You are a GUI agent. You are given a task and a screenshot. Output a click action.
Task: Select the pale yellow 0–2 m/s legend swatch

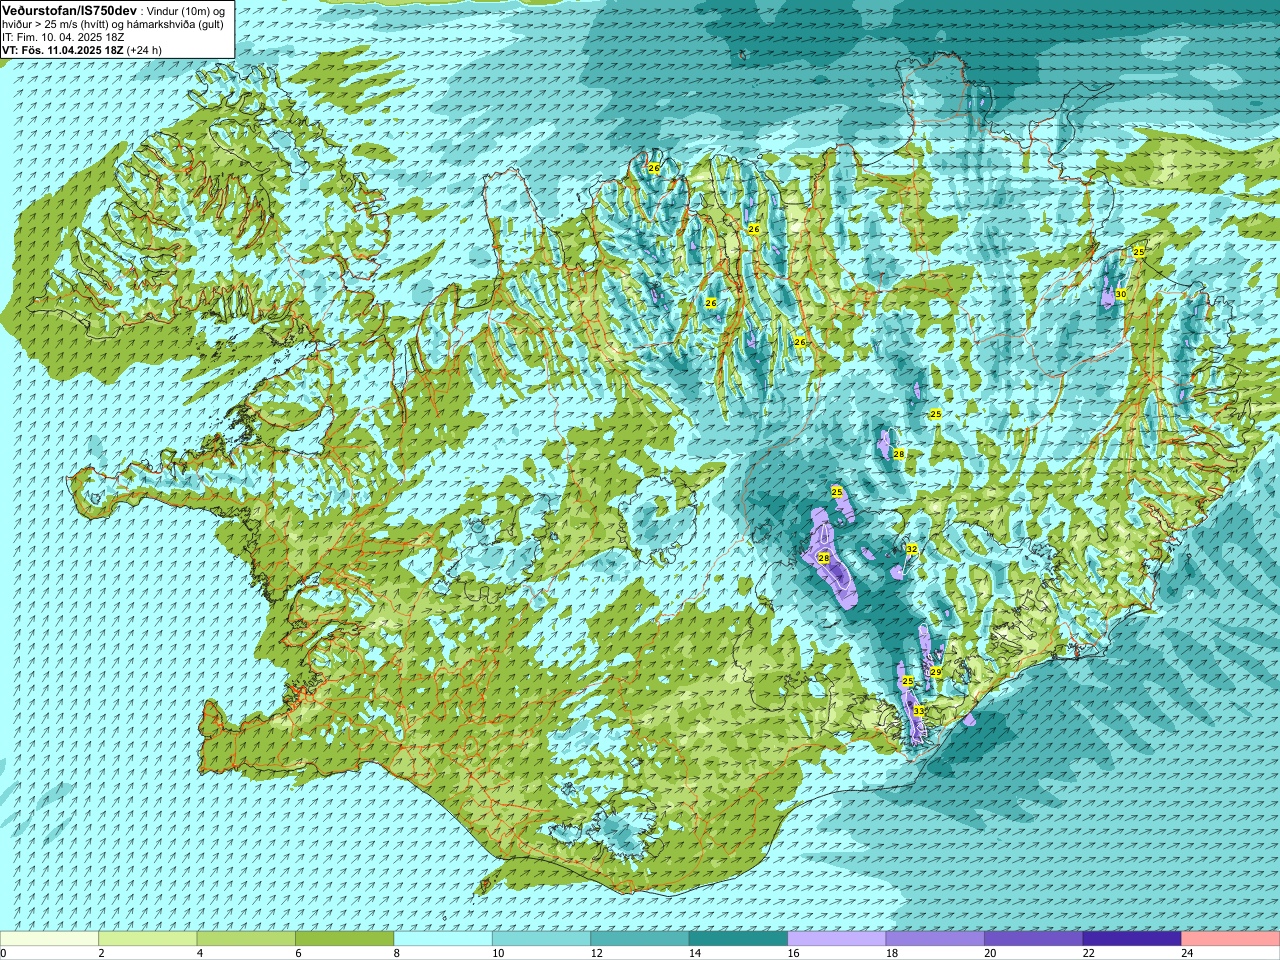(x=49, y=939)
